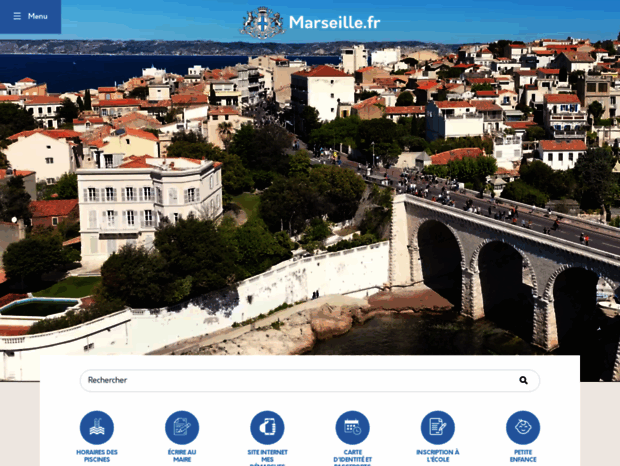Screen dimensions: 620x466
Task: Open the Site internet mes démarches icon
Action: click(267, 428)
